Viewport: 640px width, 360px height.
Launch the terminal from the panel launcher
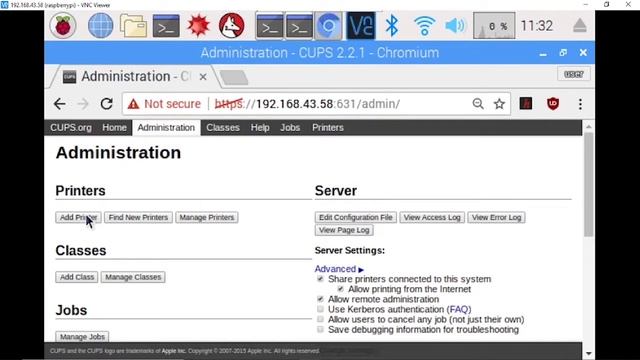click(x=166, y=26)
